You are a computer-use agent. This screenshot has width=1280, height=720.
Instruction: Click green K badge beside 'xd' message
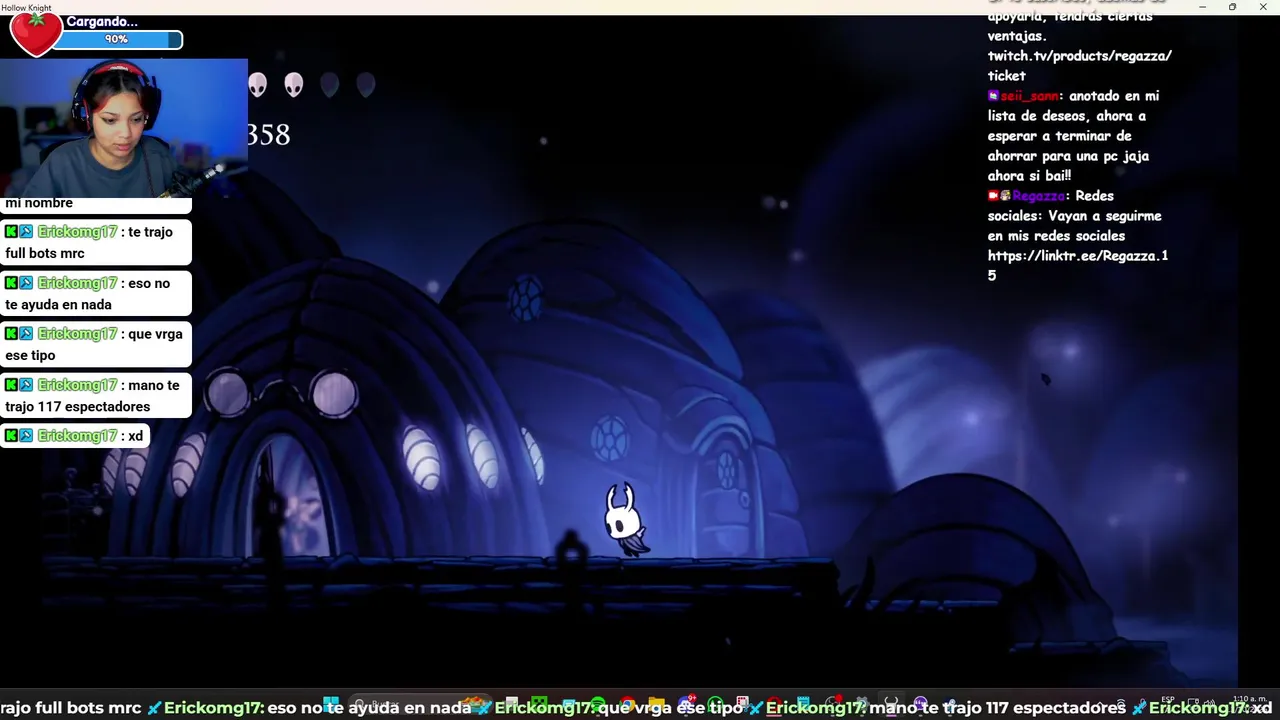[x=11, y=436]
